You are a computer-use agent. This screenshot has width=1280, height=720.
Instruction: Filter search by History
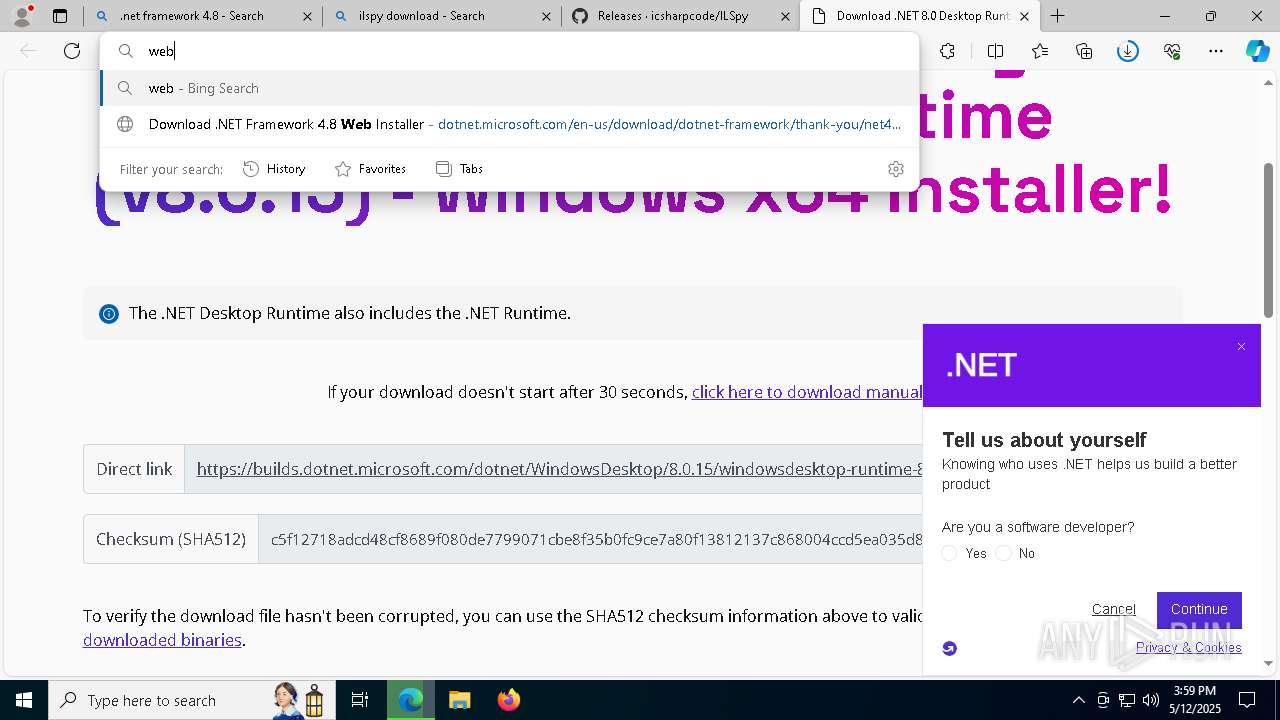[274, 169]
